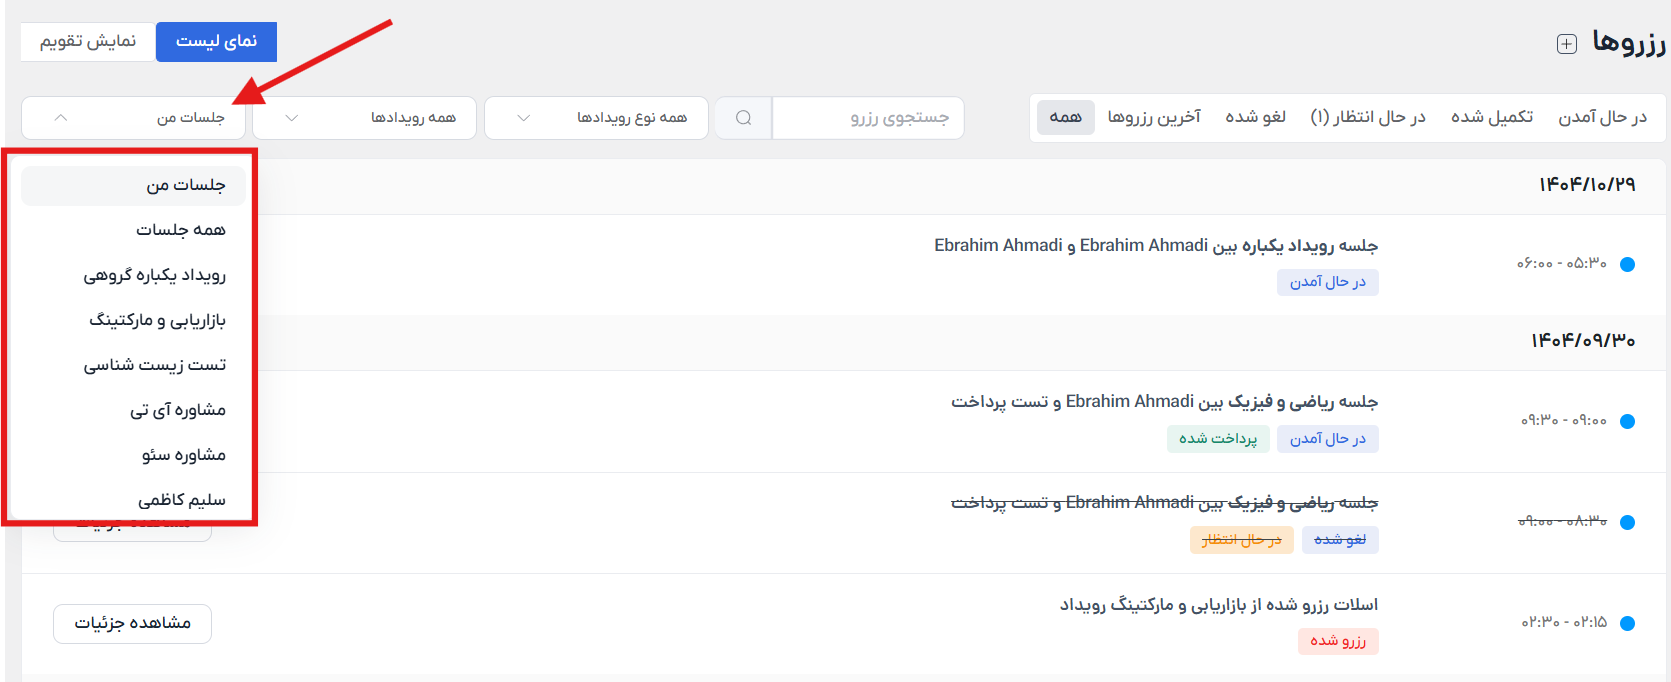
Task: Click the plus icon beside رزروها title
Action: (x=1567, y=44)
